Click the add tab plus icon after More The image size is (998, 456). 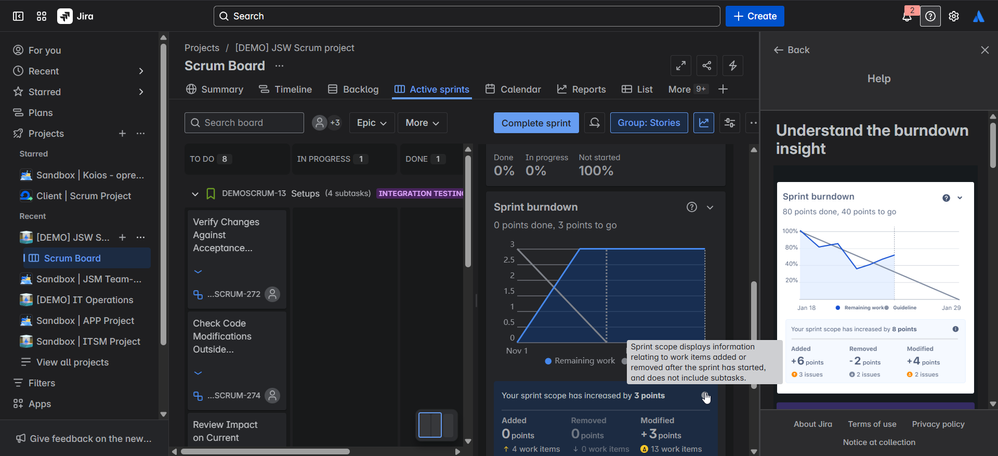coord(723,89)
